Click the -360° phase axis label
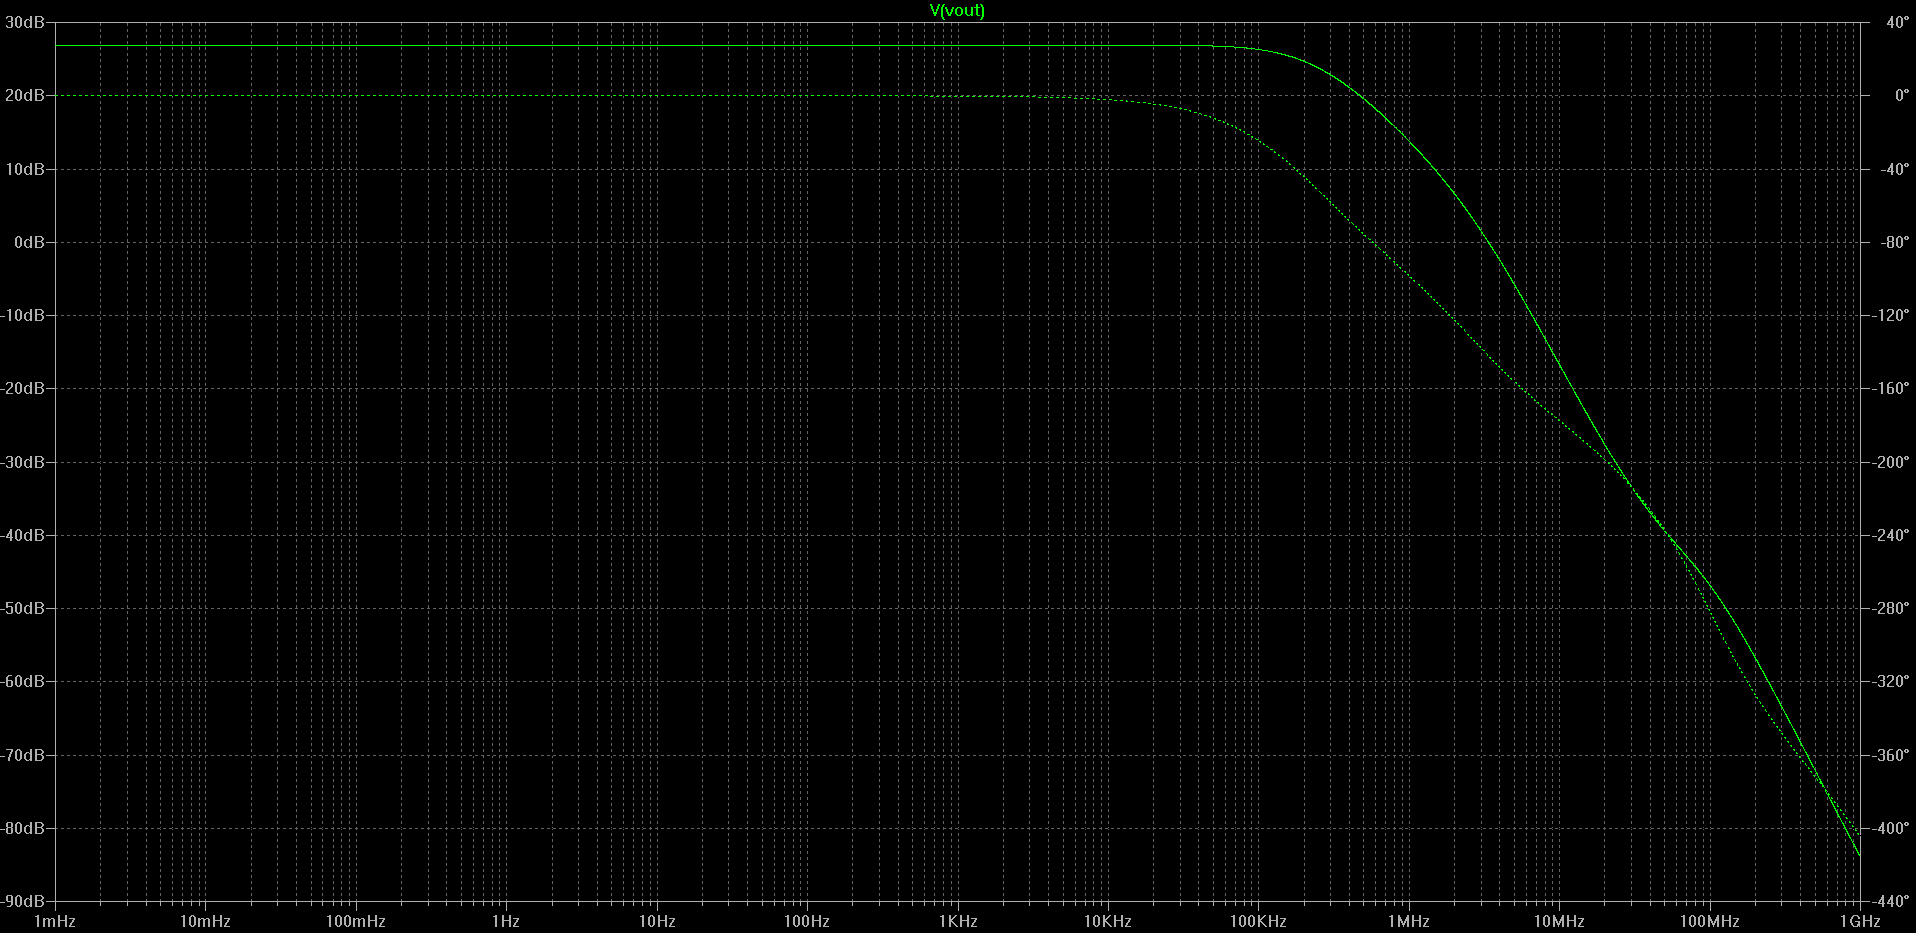This screenshot has width=1916, height=933. (x=1890, y=755)
